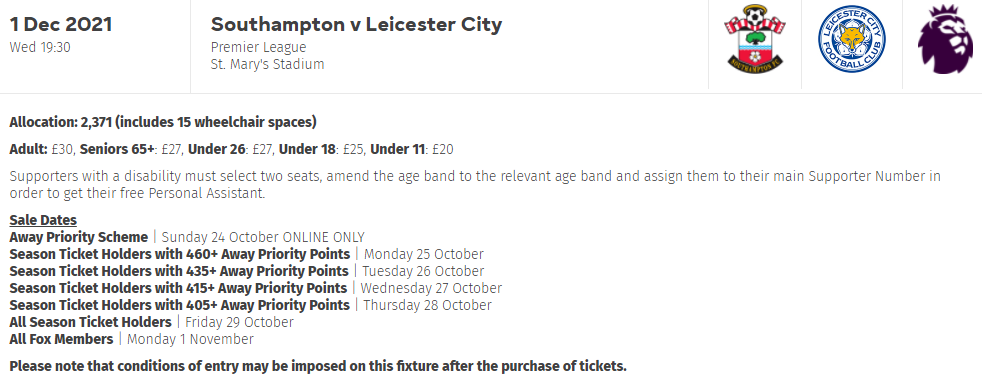Click the Premier League lion logo
The image size is (982, 382).
946,39
